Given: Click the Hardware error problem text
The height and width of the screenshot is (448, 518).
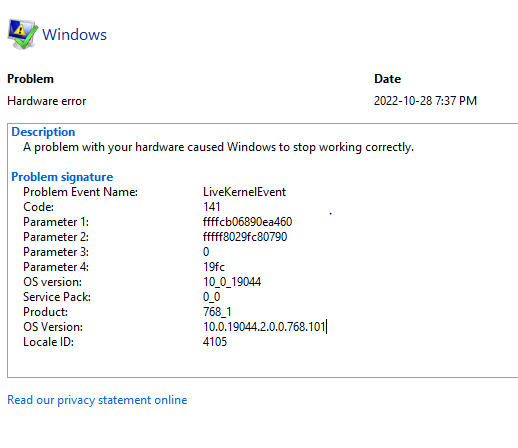Looking at the screenshot, I should pos(47,101).
